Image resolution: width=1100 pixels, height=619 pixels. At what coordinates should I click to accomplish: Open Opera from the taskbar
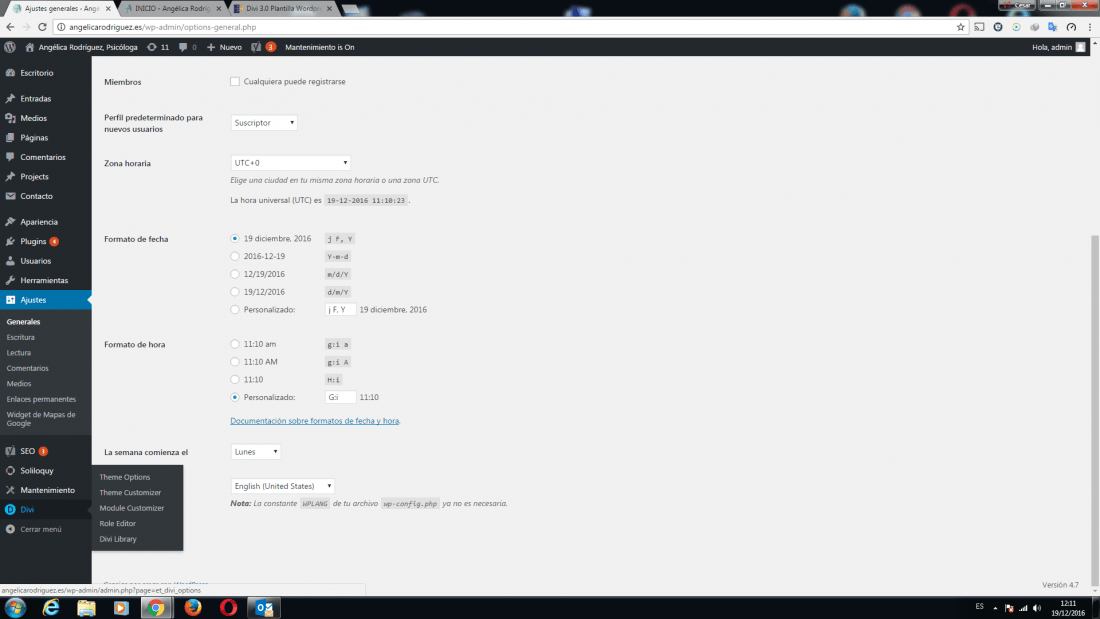click(228, 608)
